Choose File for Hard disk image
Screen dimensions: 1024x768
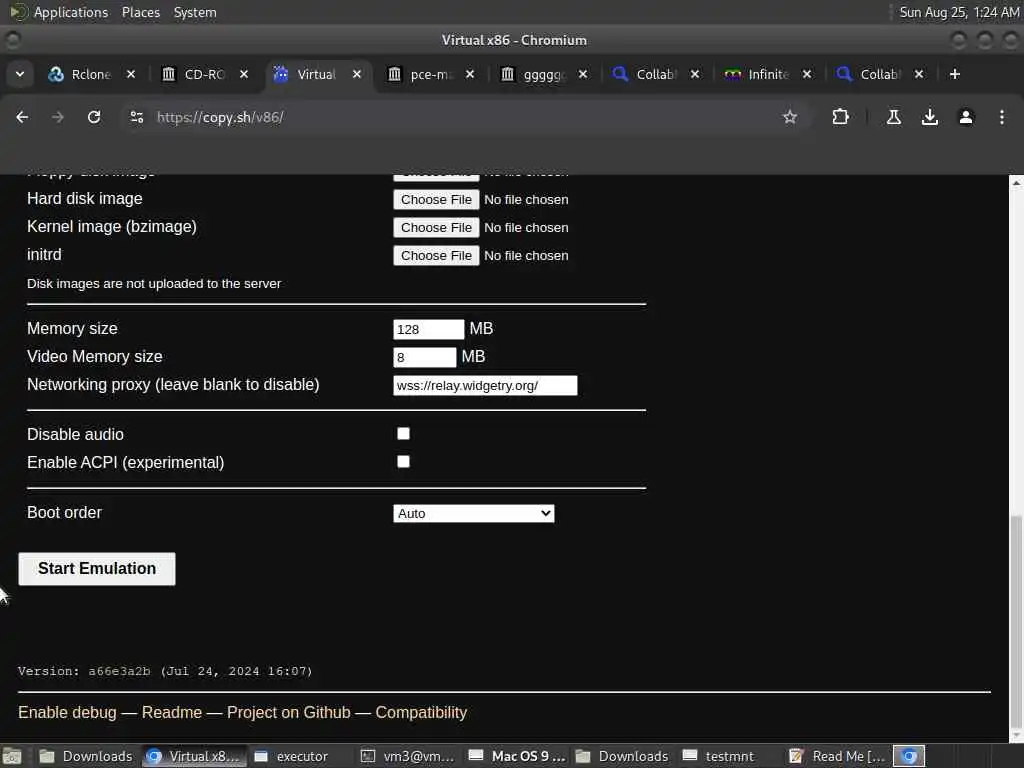pos(436,200)
